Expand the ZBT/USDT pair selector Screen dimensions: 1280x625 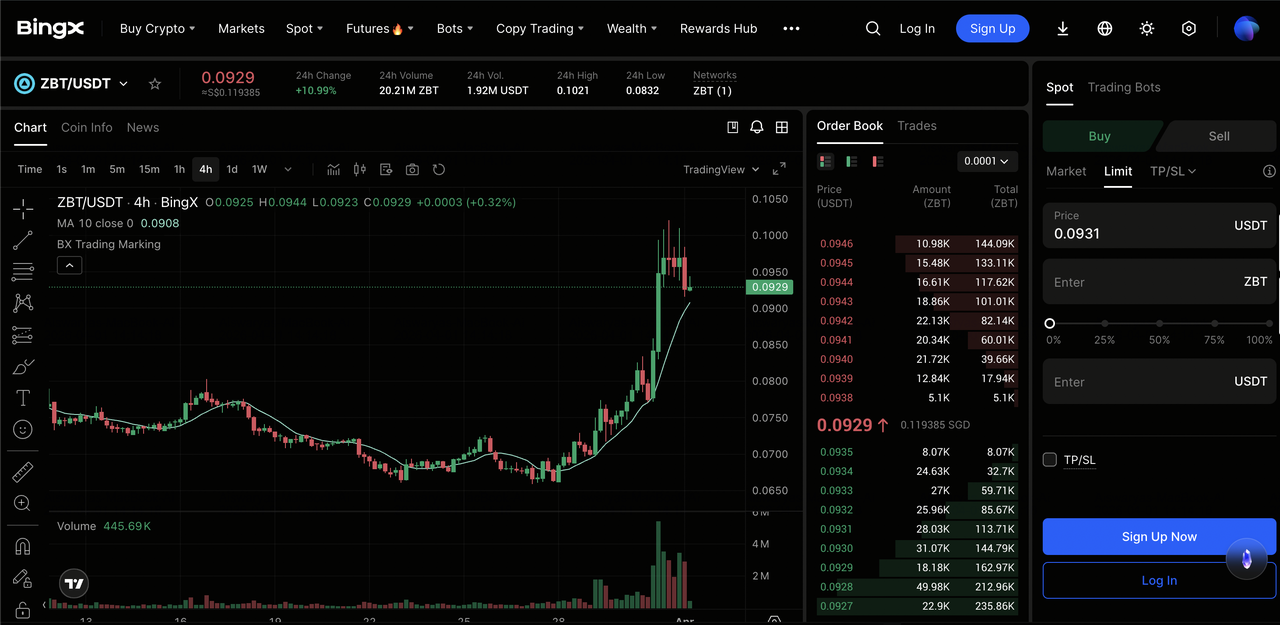pyautogui.click(x=124, y=84)
